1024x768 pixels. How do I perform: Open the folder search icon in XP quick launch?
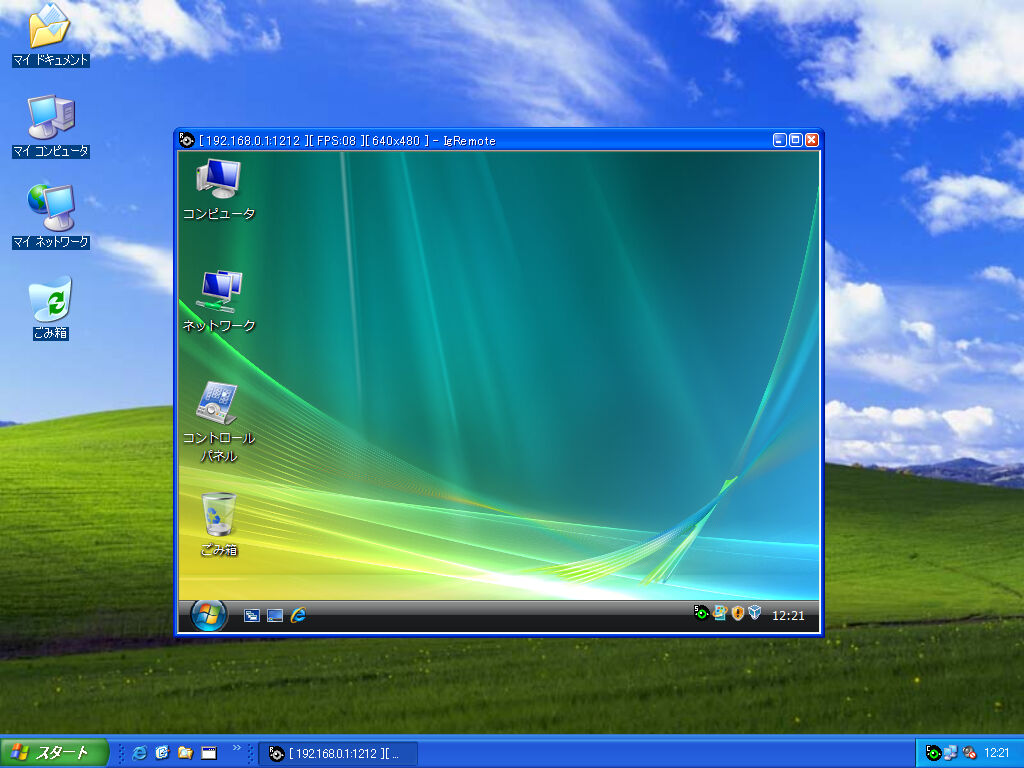coord(185,753)
